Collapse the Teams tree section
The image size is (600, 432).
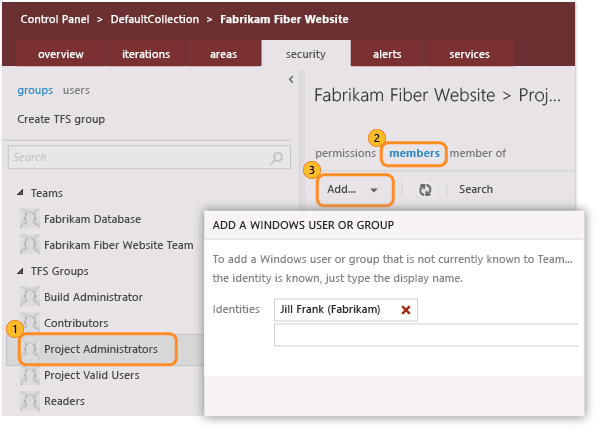point(20,192)
